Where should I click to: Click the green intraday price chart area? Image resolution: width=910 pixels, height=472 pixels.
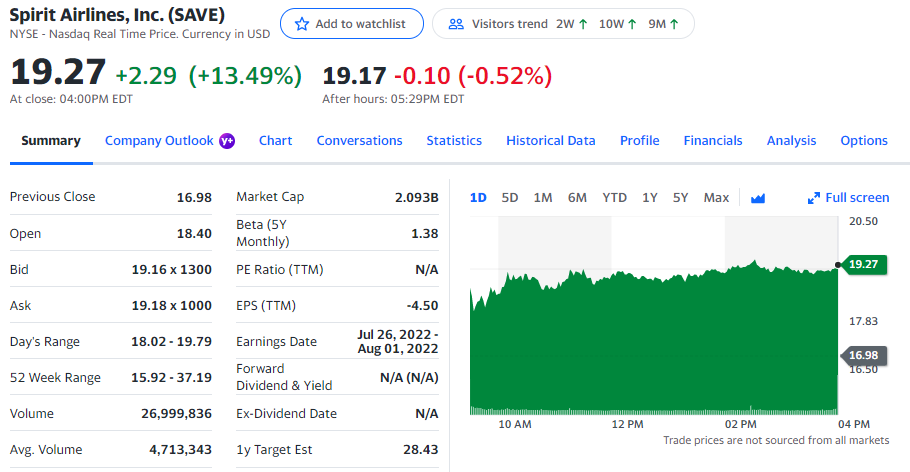[x=653, y=343]
